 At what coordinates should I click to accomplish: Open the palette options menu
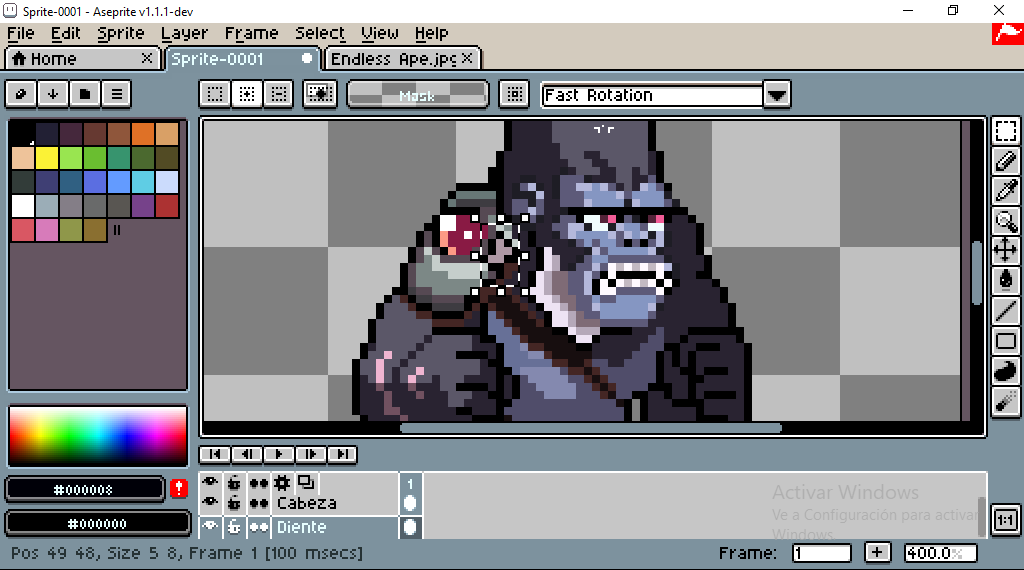[x=117, y=94]
